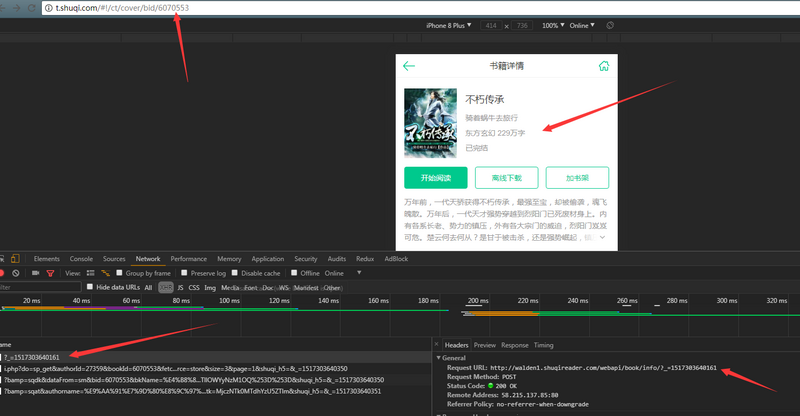The width and height of the screenshot is (800, 416).
Task: Show the request Preview tab
Action: click(x=485, y=345)
